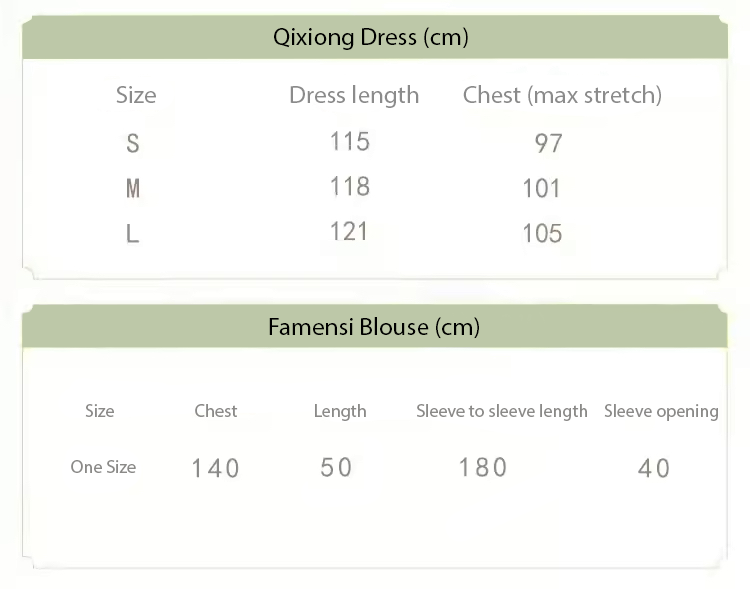Select the 40 sleeve opening value

654,468
